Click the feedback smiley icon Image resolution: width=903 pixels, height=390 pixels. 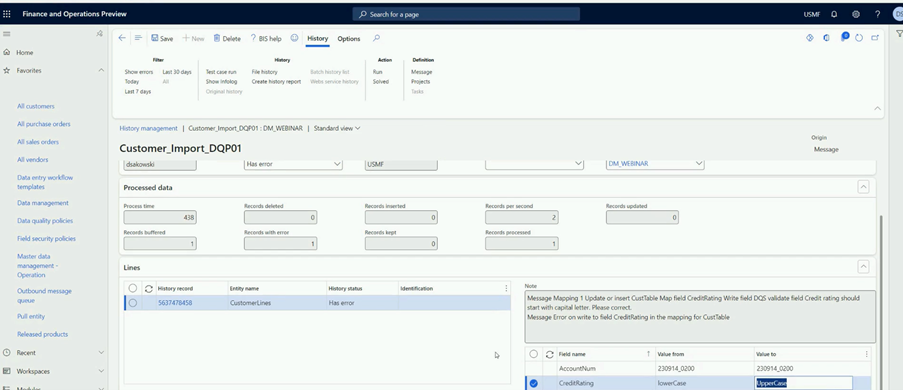pos(294,38)
